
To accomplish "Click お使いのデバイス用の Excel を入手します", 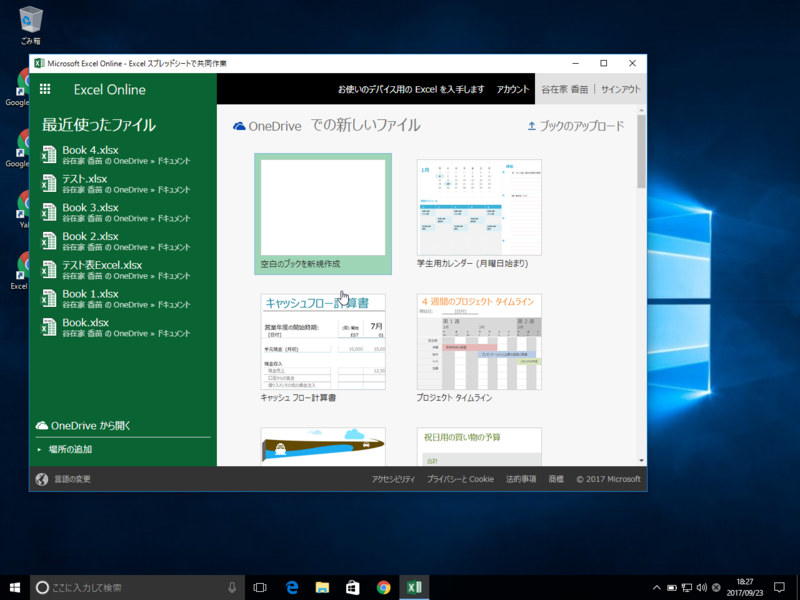I will click(411, 89).
